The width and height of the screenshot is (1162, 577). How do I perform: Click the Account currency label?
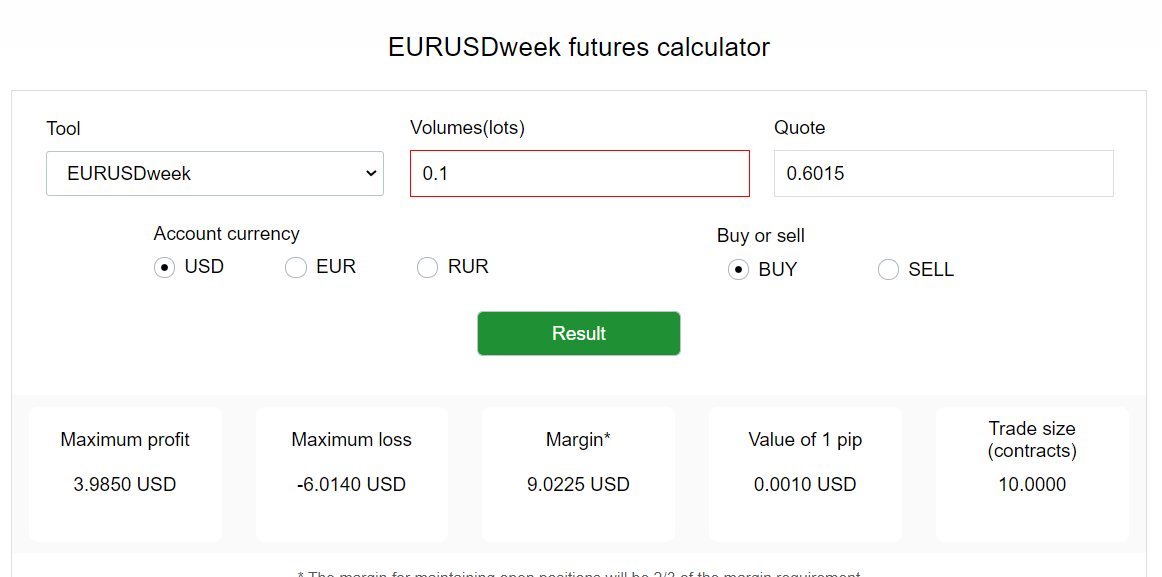tap(227, 233)
